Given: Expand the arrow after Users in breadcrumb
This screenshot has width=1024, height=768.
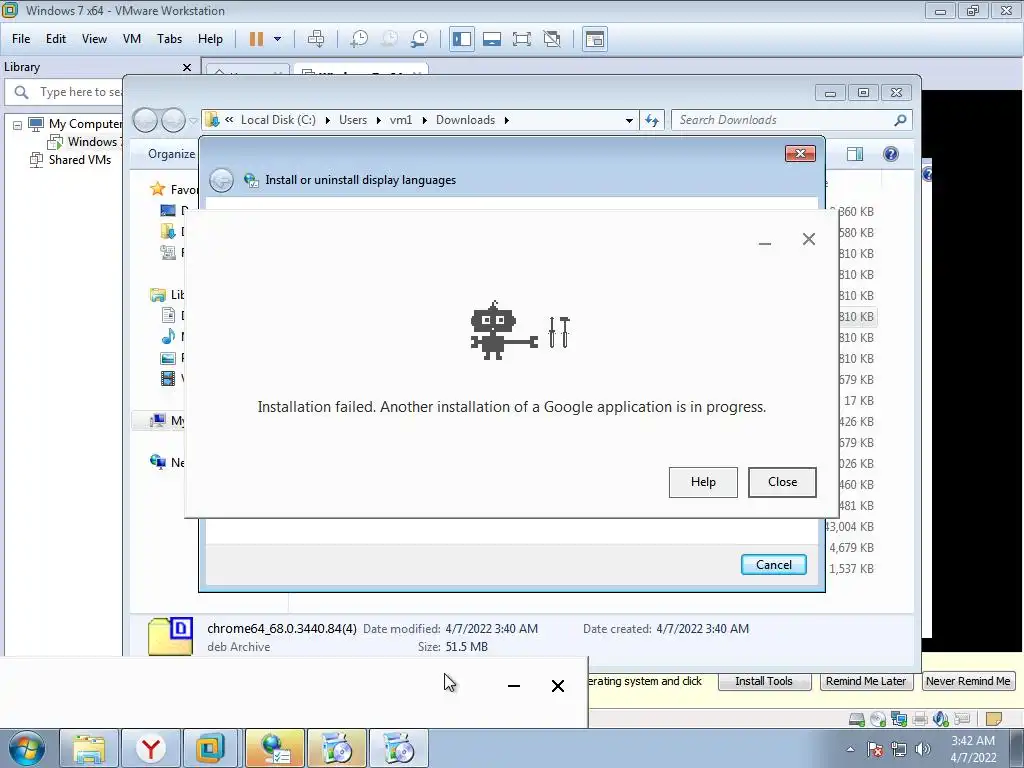Looking at the screenshot, I should point(378,120).
